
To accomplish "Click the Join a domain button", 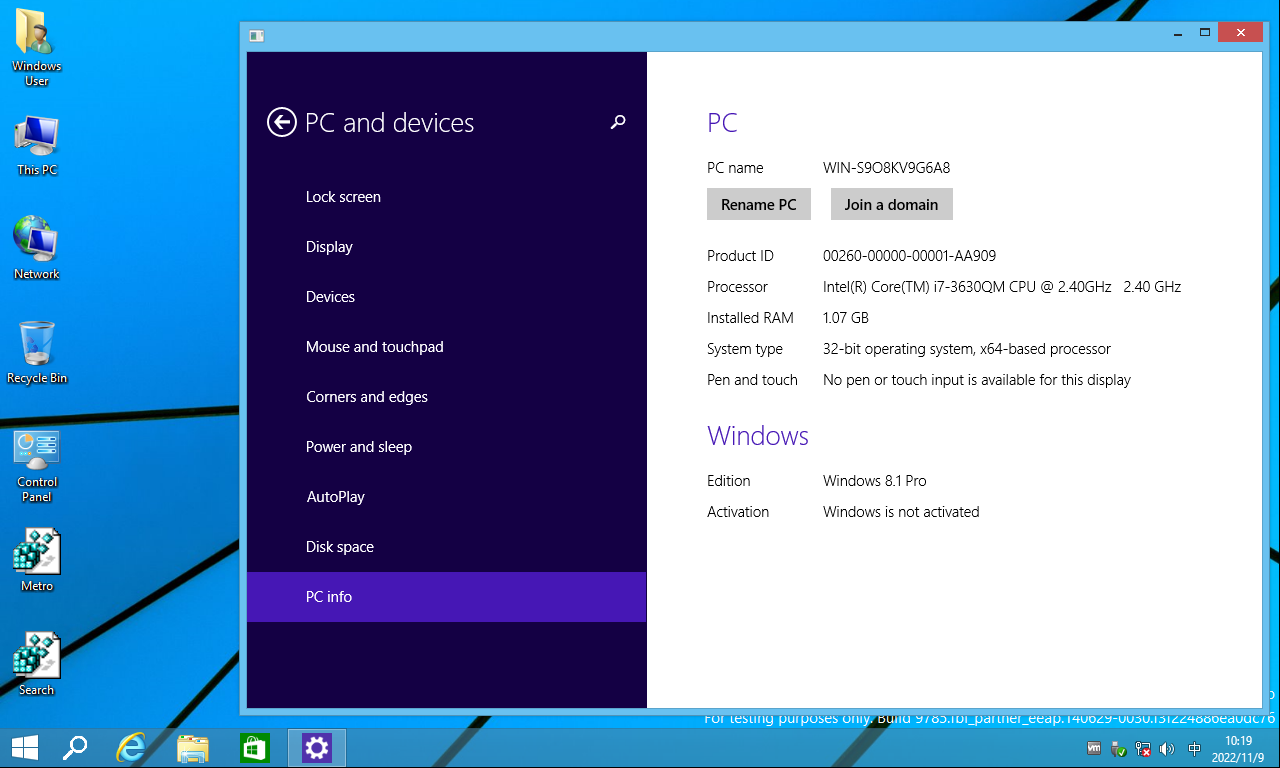I will 892,204.
